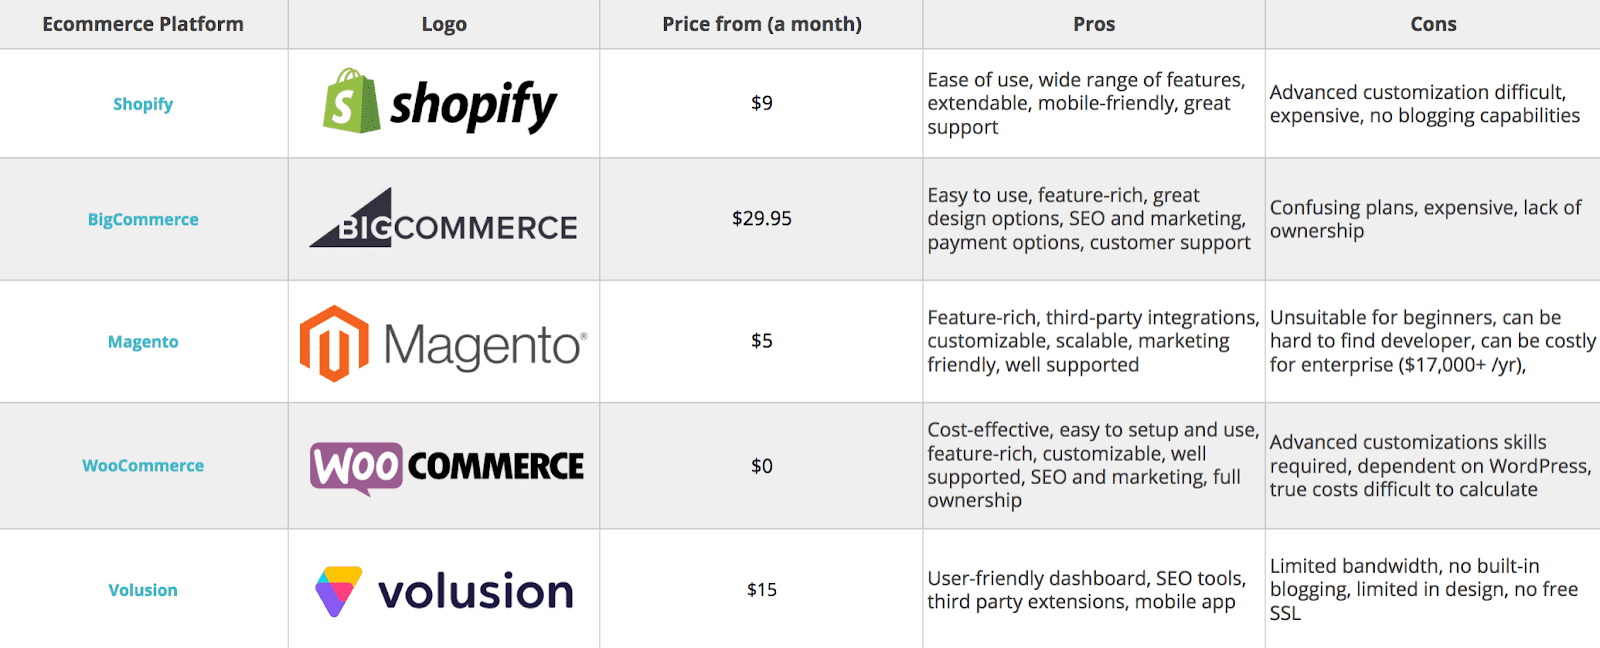The image size is (1600, 648).
Task: Open the BigCommerce platform link
Action: click(143, 219)
